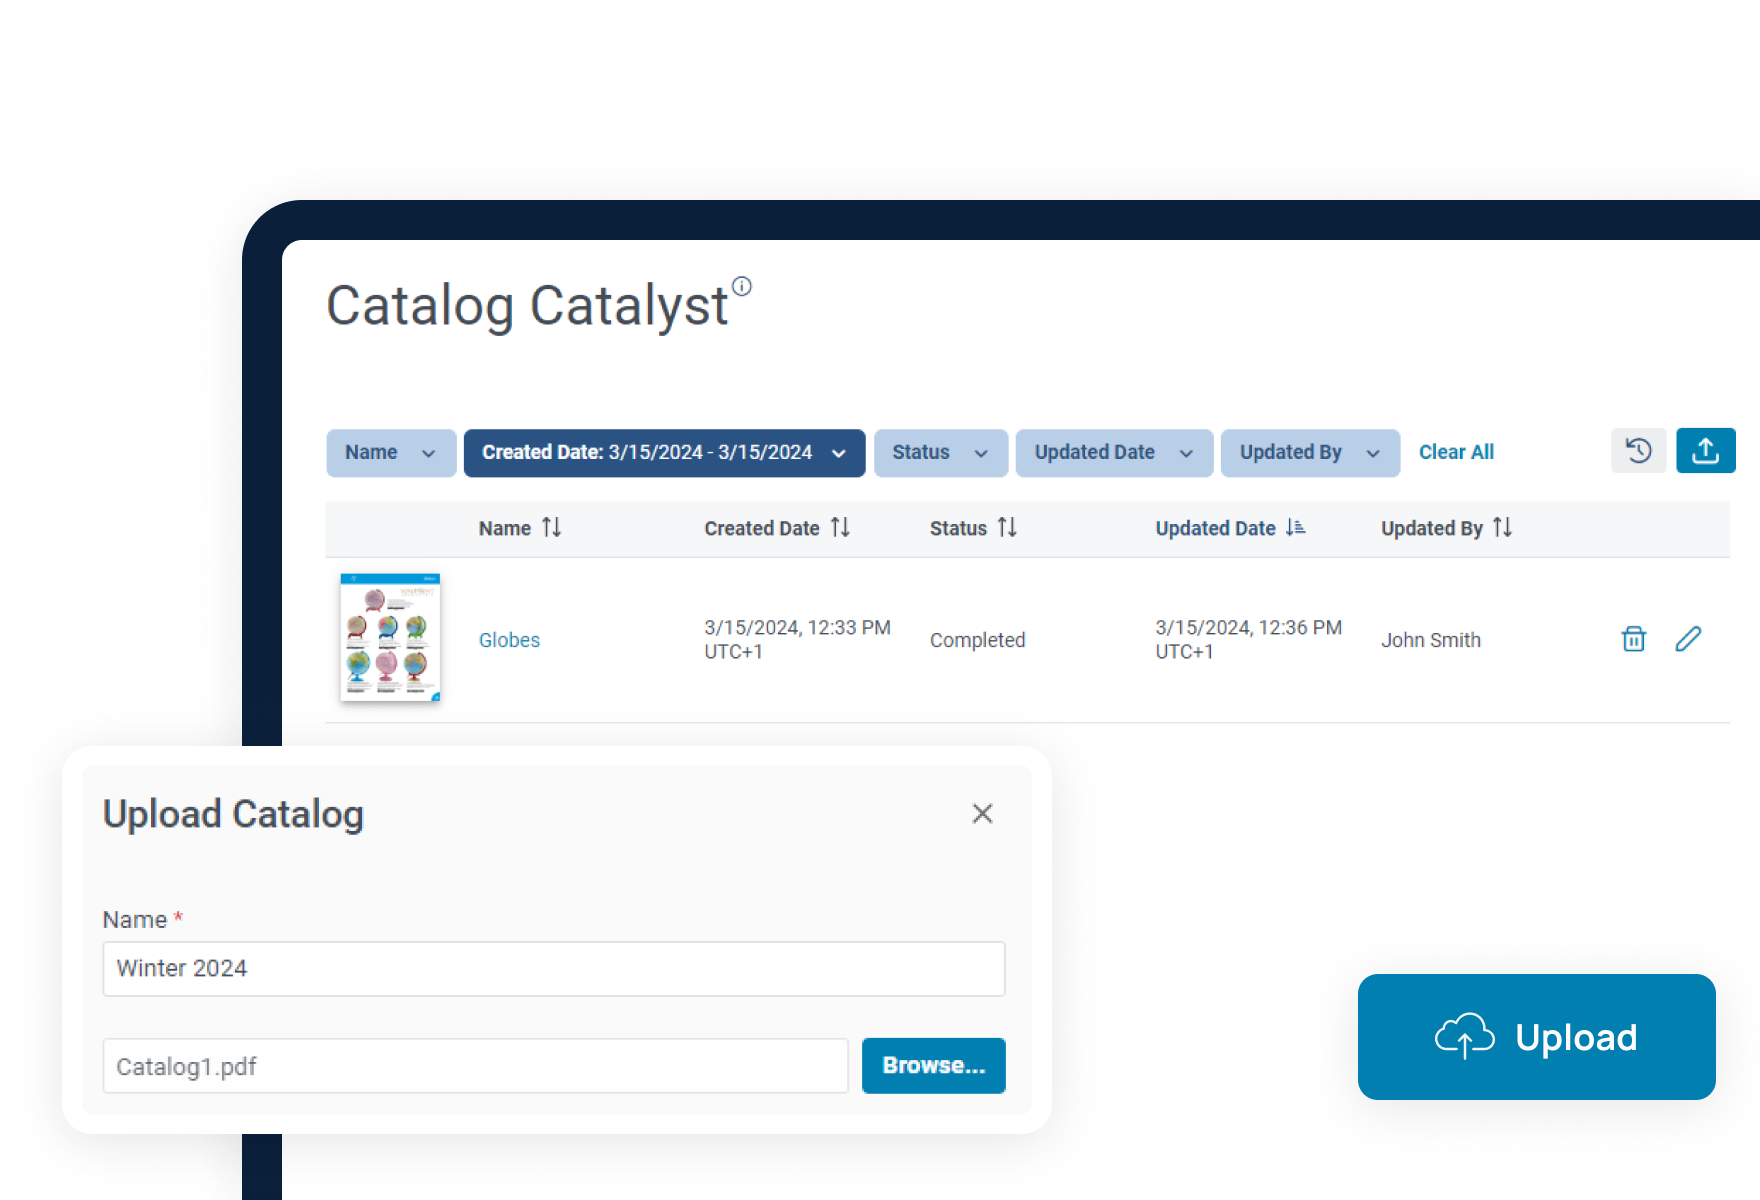Image resolution: width=1760 pixels, height=1200 pixels.
Task: Expand the Updated Date filter
Action: (x=1114, y=453)
